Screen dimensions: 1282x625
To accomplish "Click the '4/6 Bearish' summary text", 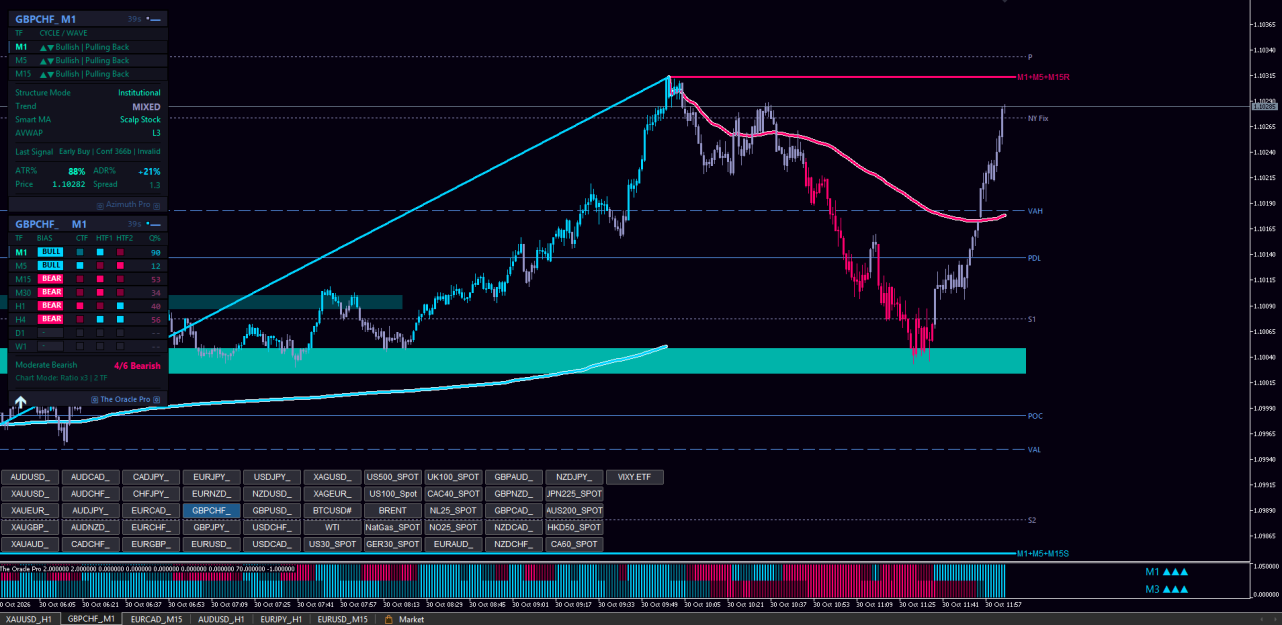I will pyautogui.click(x=137, y=366).
